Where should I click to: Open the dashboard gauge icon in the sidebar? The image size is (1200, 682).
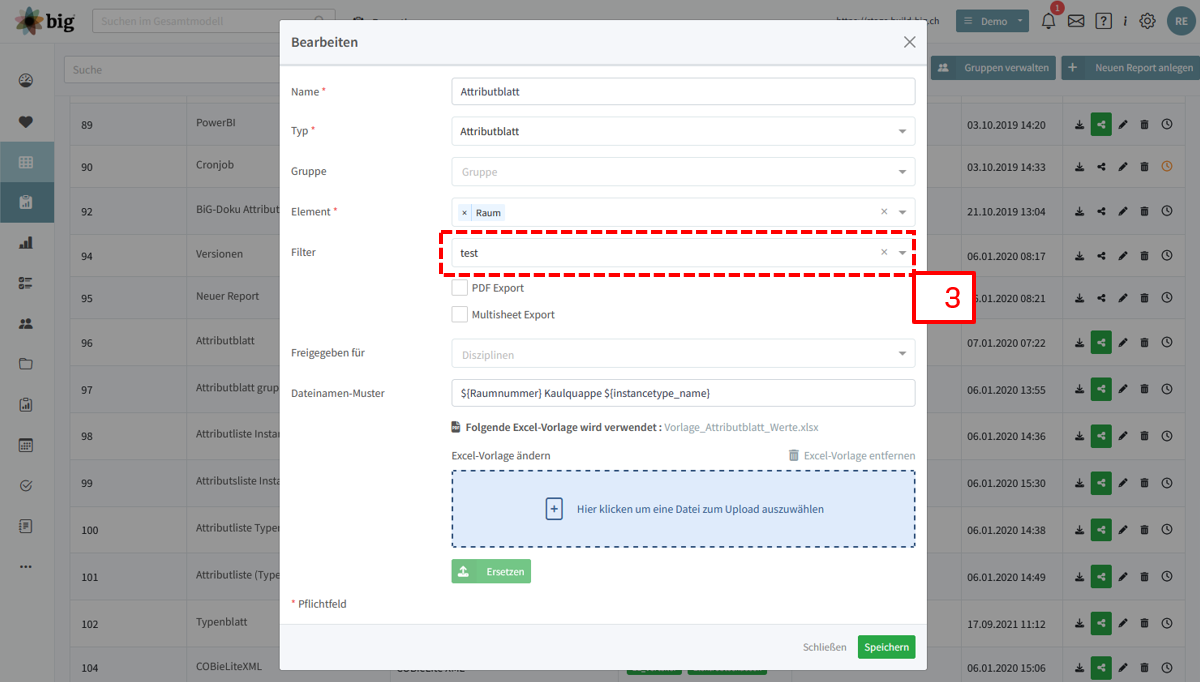[26, 81]
